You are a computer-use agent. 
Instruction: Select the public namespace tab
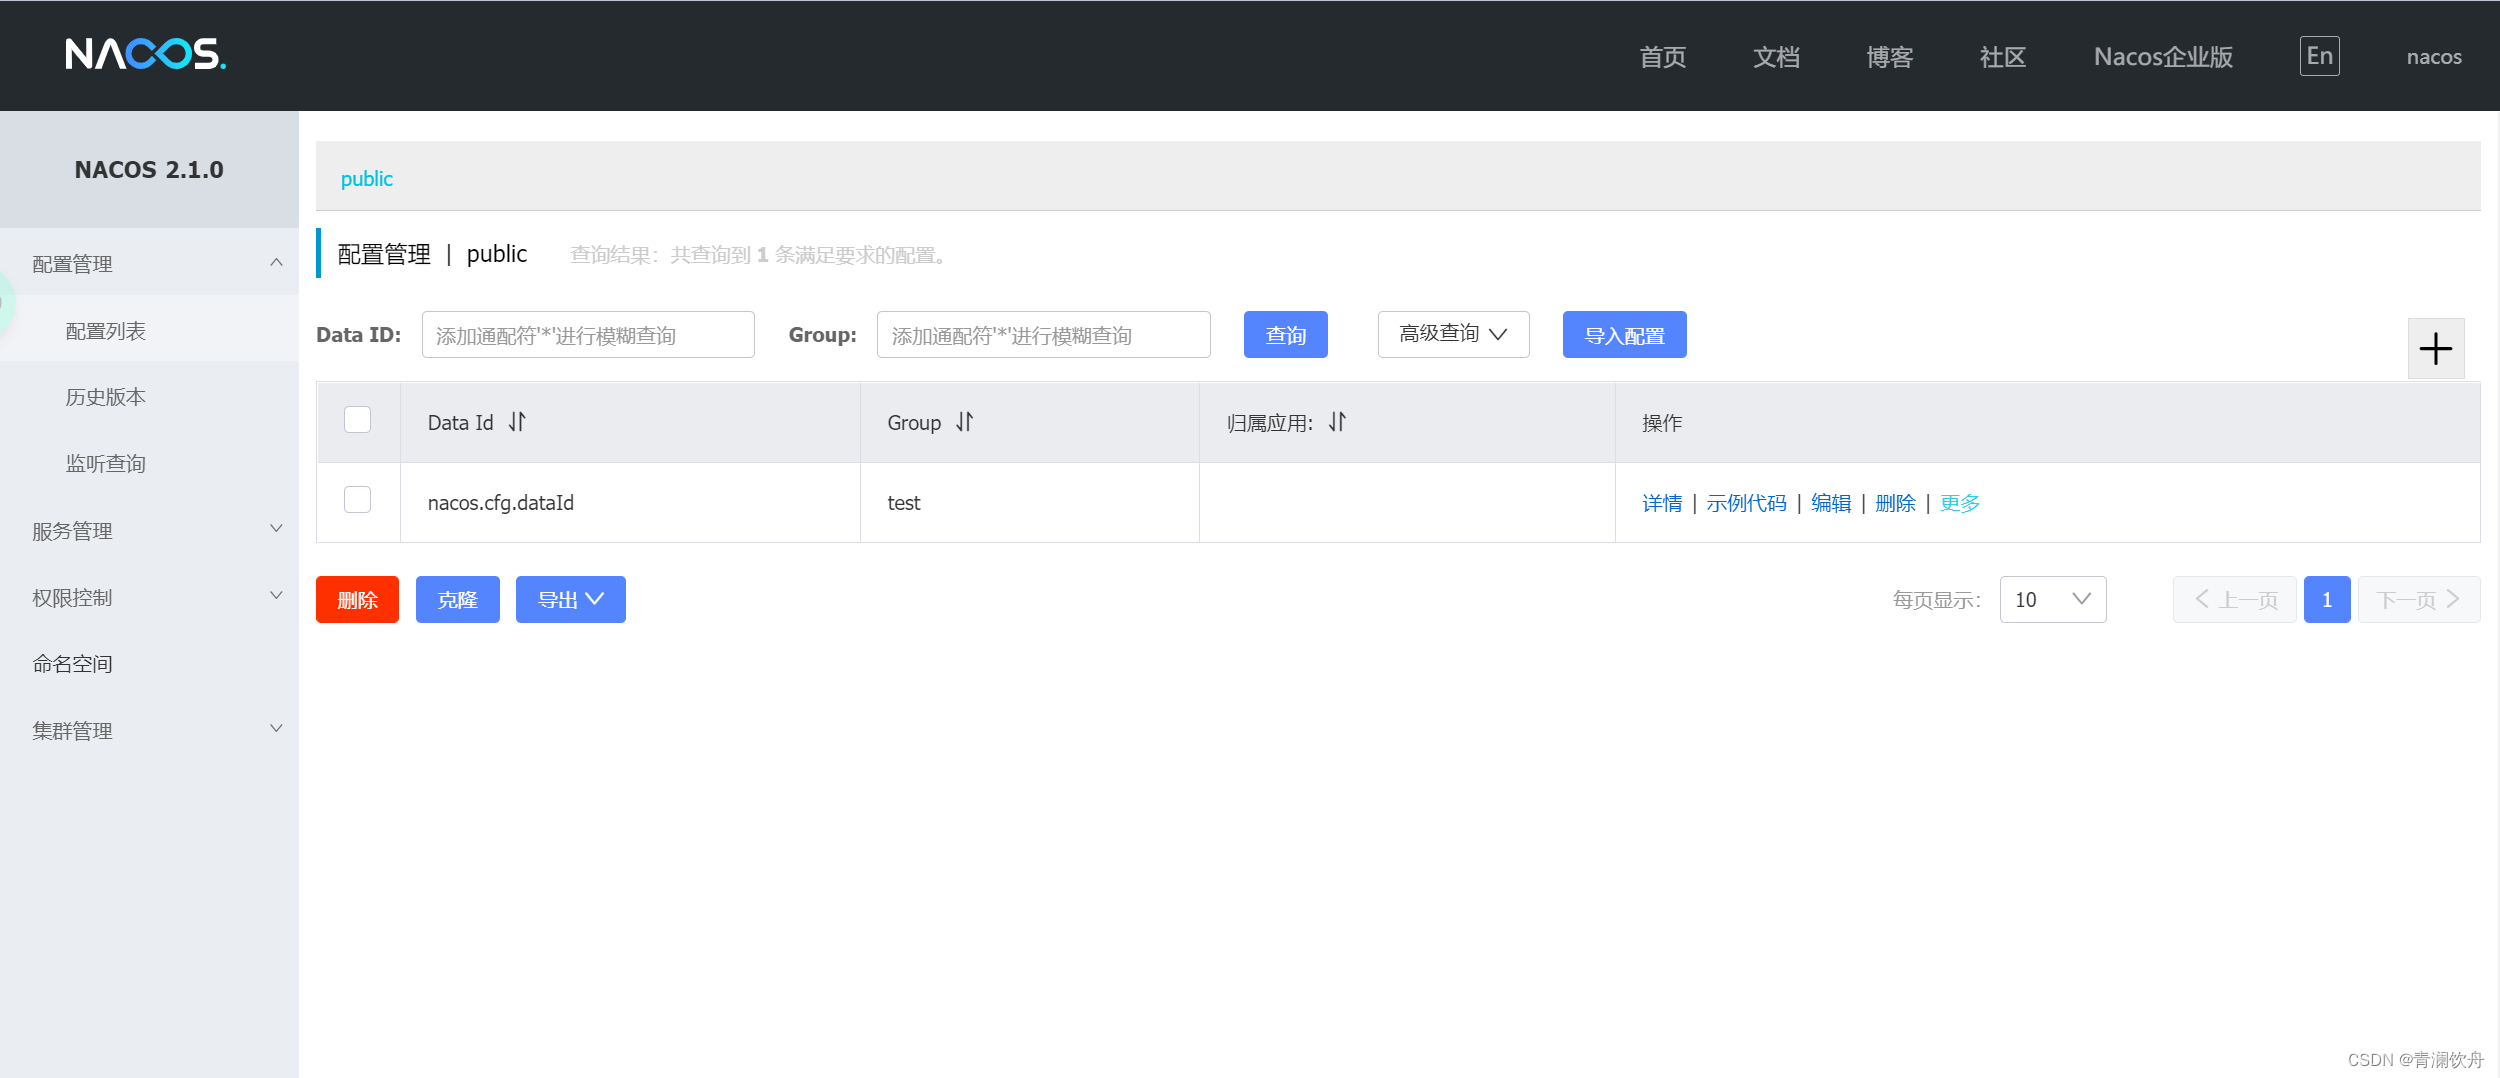pos(367,179)
